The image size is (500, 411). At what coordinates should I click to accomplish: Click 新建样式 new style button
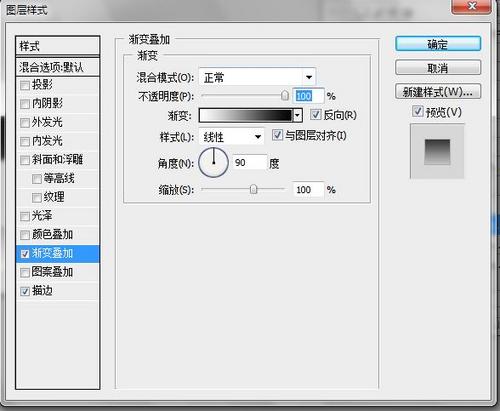[438, 92]
